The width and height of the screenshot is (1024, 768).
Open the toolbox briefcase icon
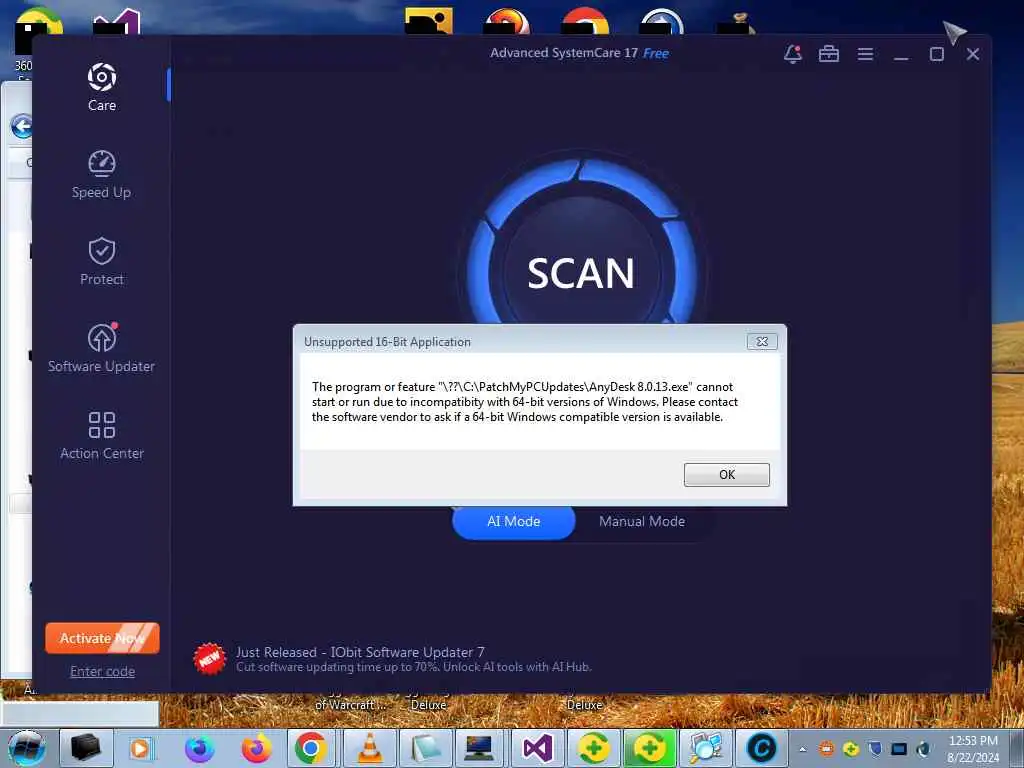pyautogui.click(x=829, y=54)
